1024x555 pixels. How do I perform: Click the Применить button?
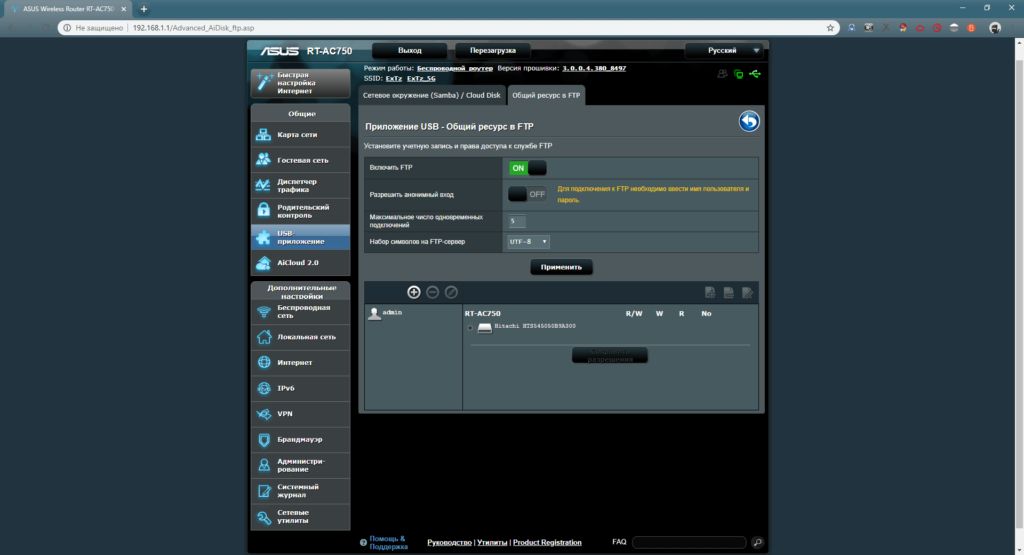(x=562, y=267)
